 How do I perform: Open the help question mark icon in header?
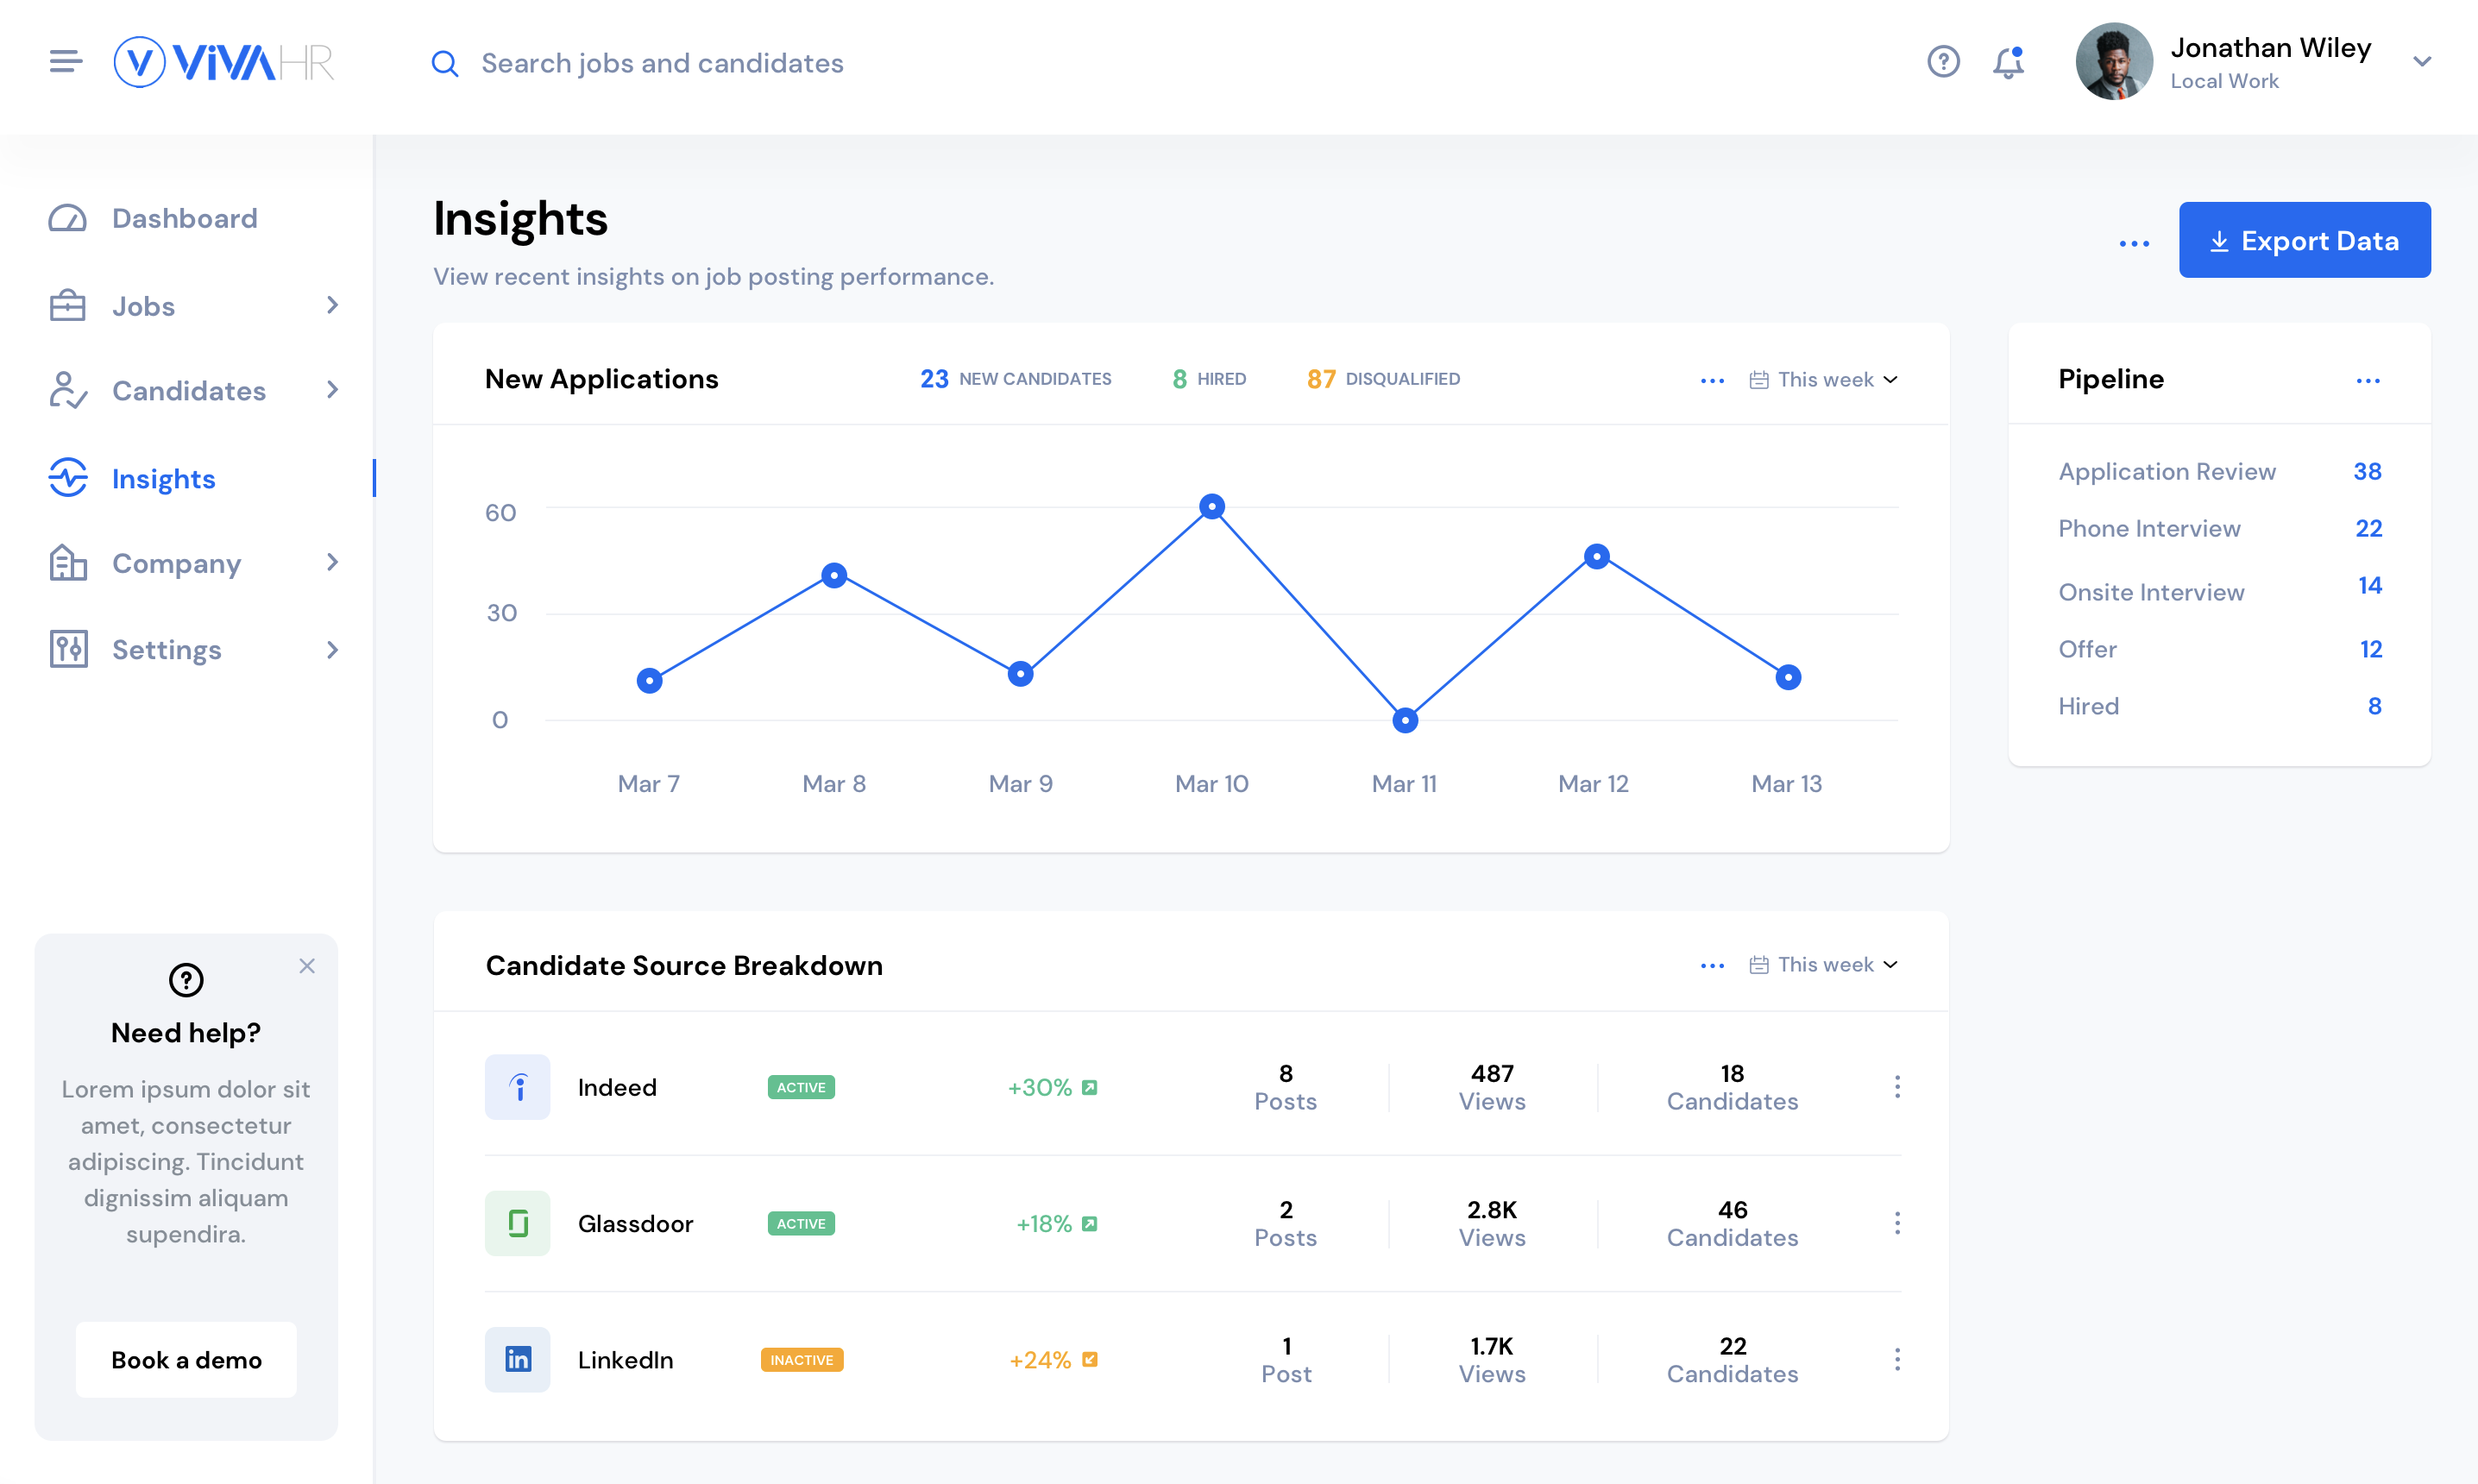tap(1943, 62)
